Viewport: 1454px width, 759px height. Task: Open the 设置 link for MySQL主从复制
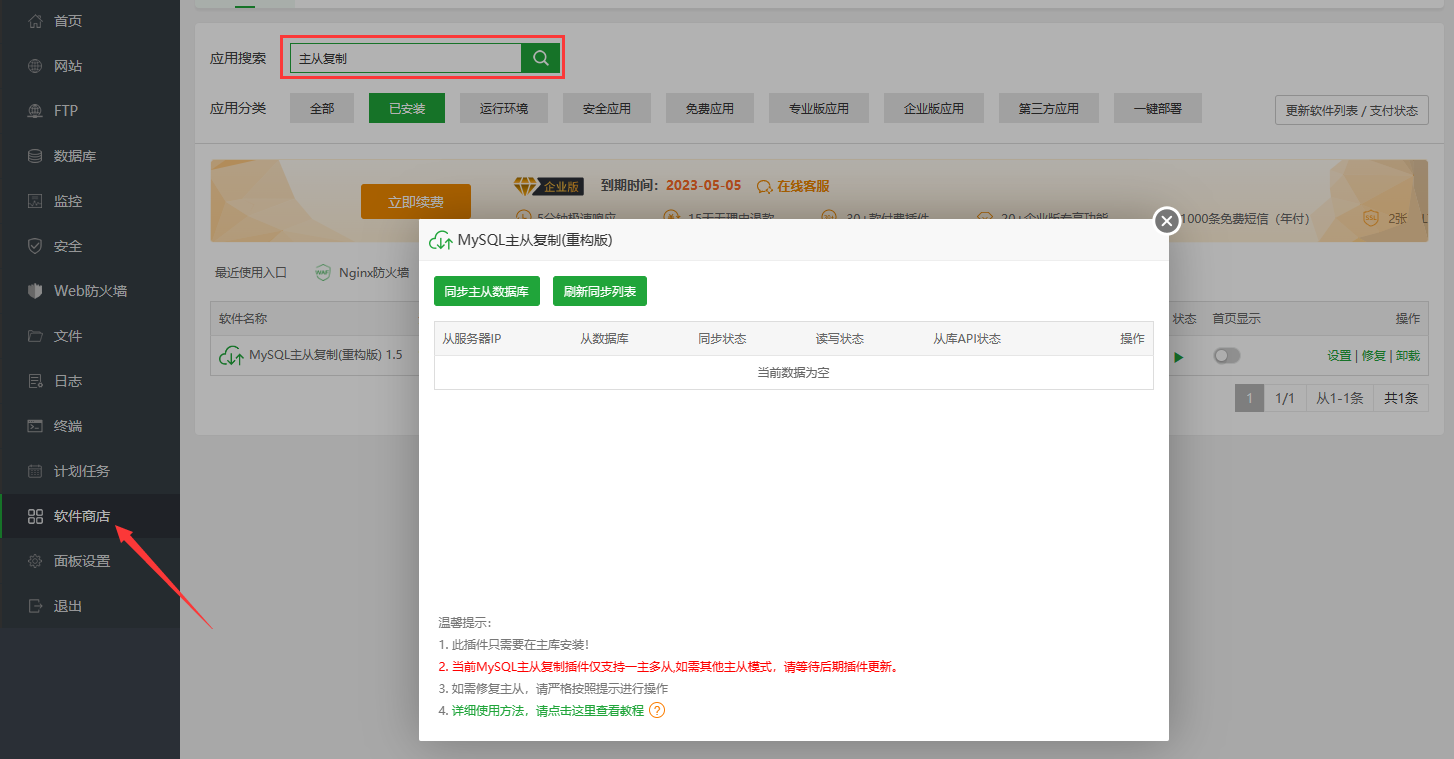pos(1339,356)
